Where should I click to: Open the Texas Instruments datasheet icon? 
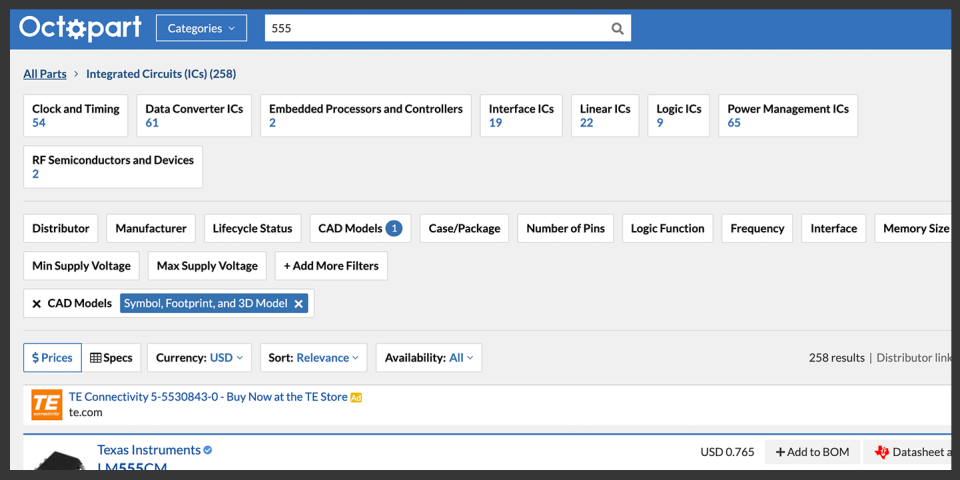881,452
